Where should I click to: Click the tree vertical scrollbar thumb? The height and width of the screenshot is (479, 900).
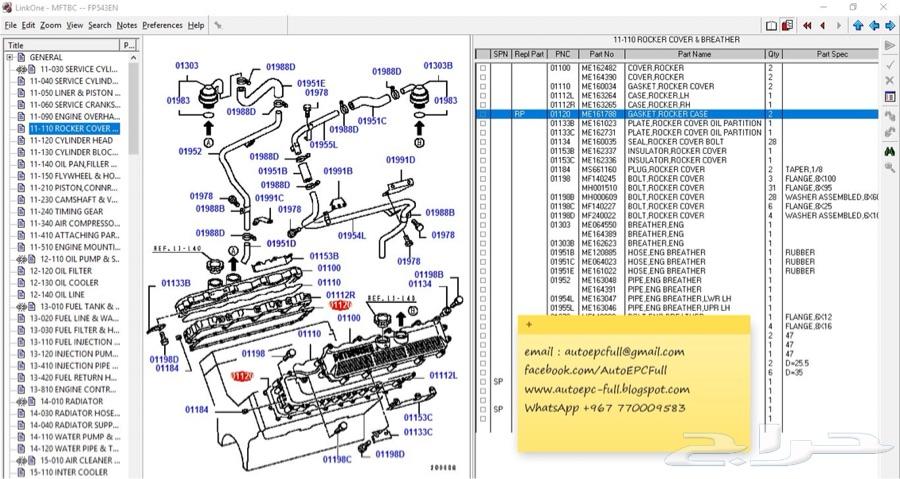point(134,108)
